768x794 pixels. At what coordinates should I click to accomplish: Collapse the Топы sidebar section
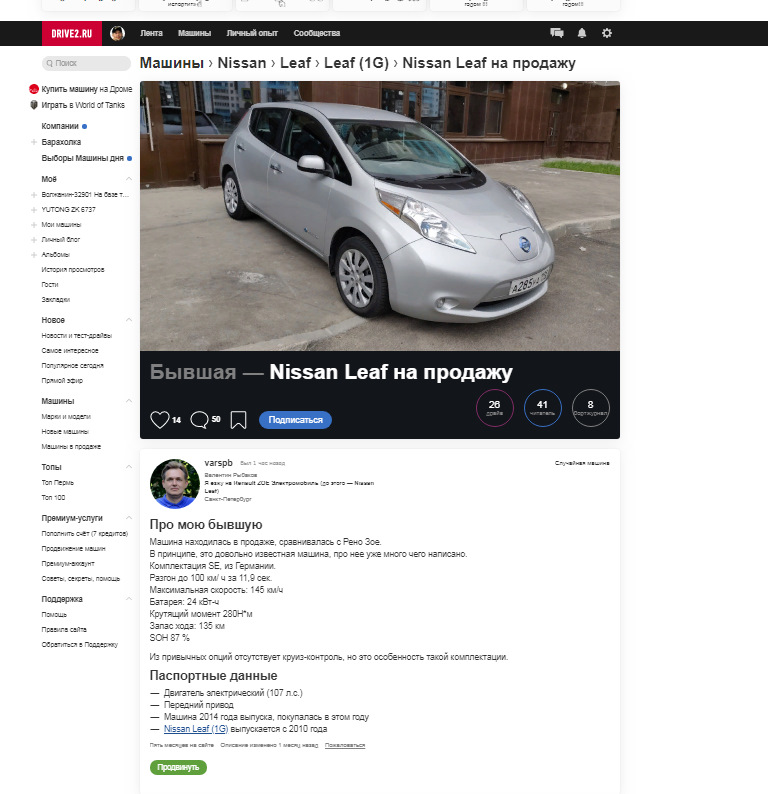tap(129, 467)
